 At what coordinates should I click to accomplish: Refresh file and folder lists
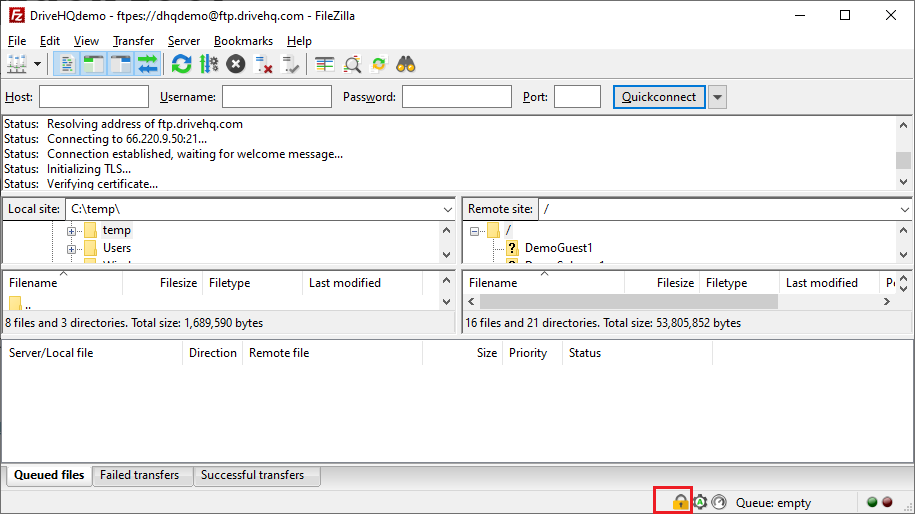(181, 64)
